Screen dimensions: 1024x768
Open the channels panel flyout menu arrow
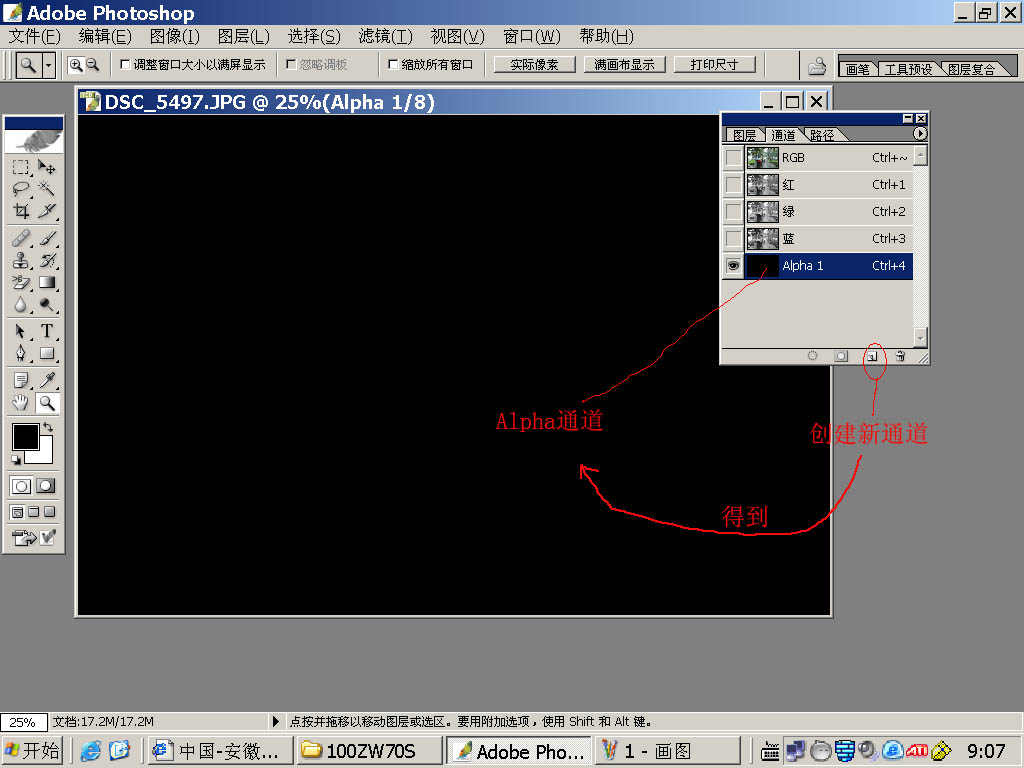point(920,134)
